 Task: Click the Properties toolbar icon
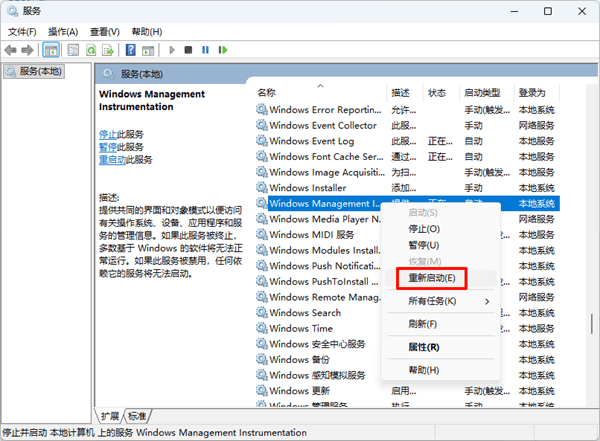tap(73, 50)
